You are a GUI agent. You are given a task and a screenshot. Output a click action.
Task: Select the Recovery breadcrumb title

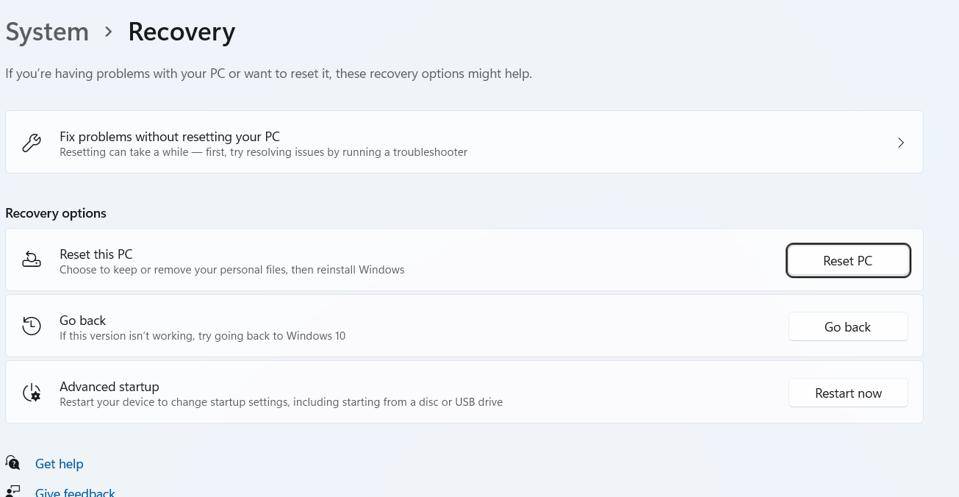pos(181,32)
